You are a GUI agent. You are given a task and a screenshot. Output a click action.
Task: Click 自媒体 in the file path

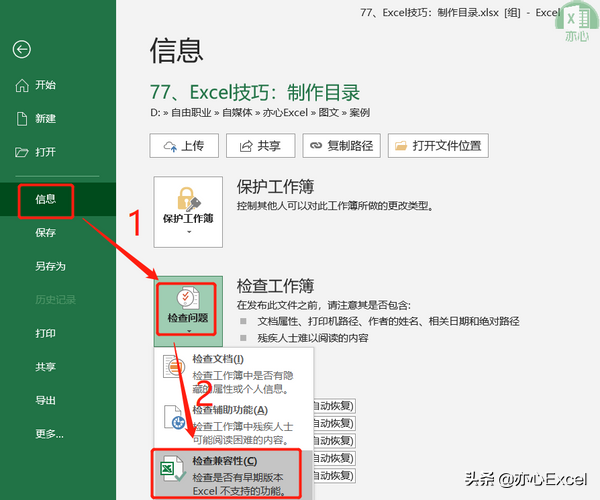tap(237, 113)
